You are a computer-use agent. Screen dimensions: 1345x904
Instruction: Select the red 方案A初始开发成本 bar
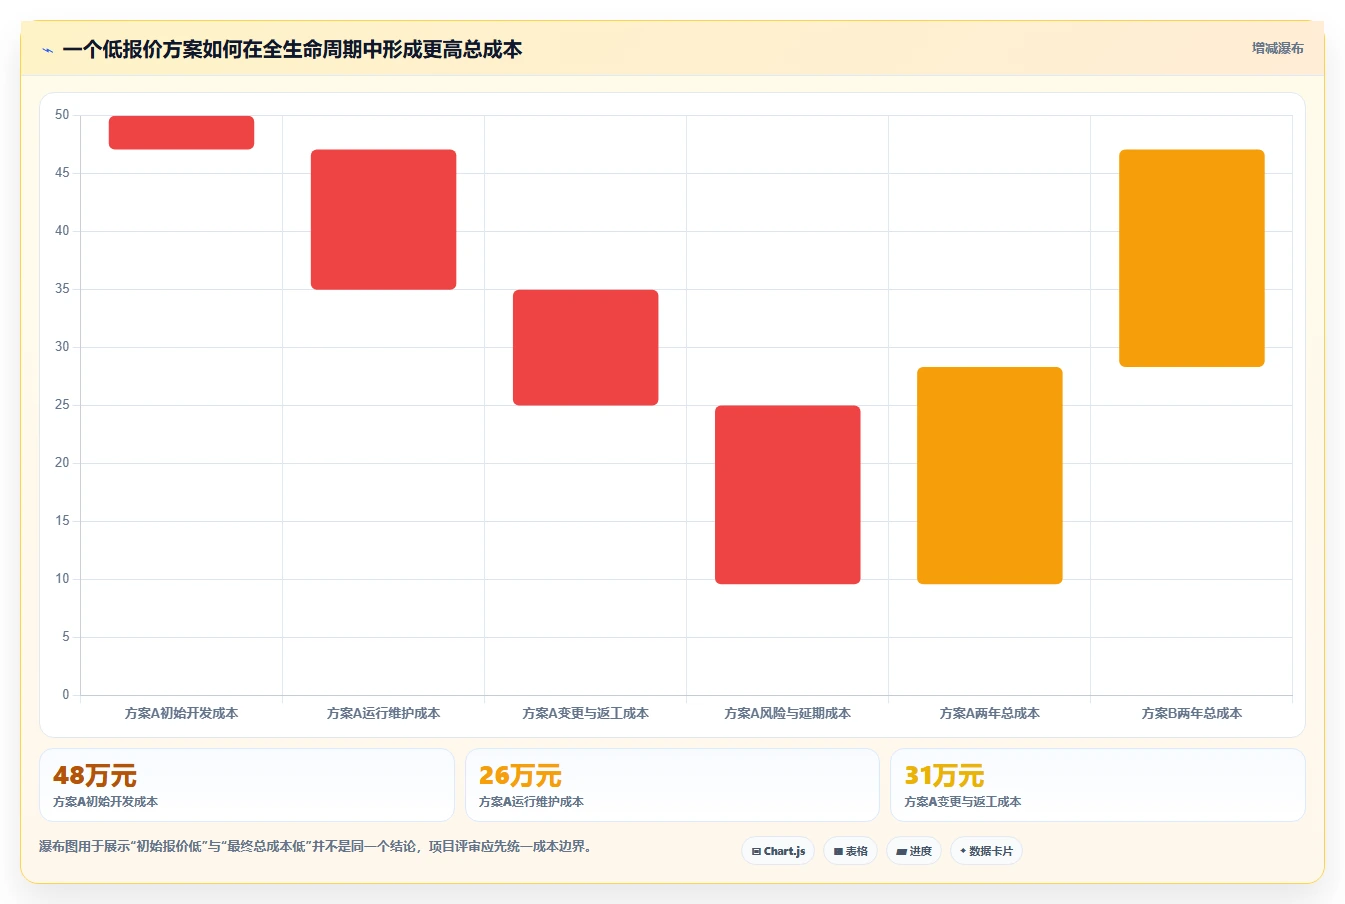(x=181, y=133)
